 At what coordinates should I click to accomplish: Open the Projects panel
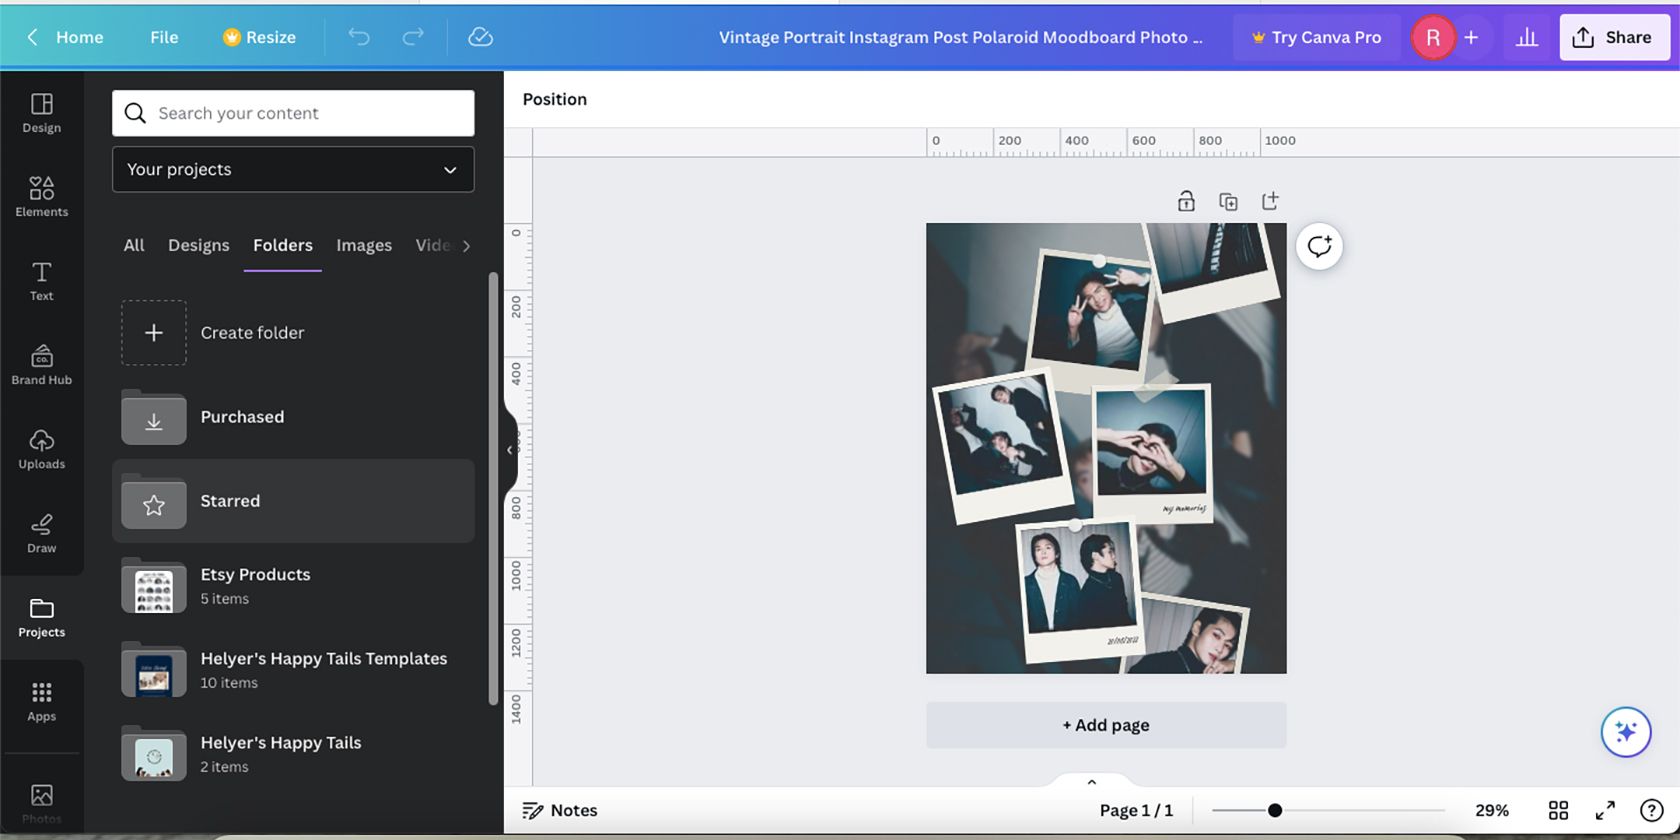pyautogui.click(x=41, y=616)
